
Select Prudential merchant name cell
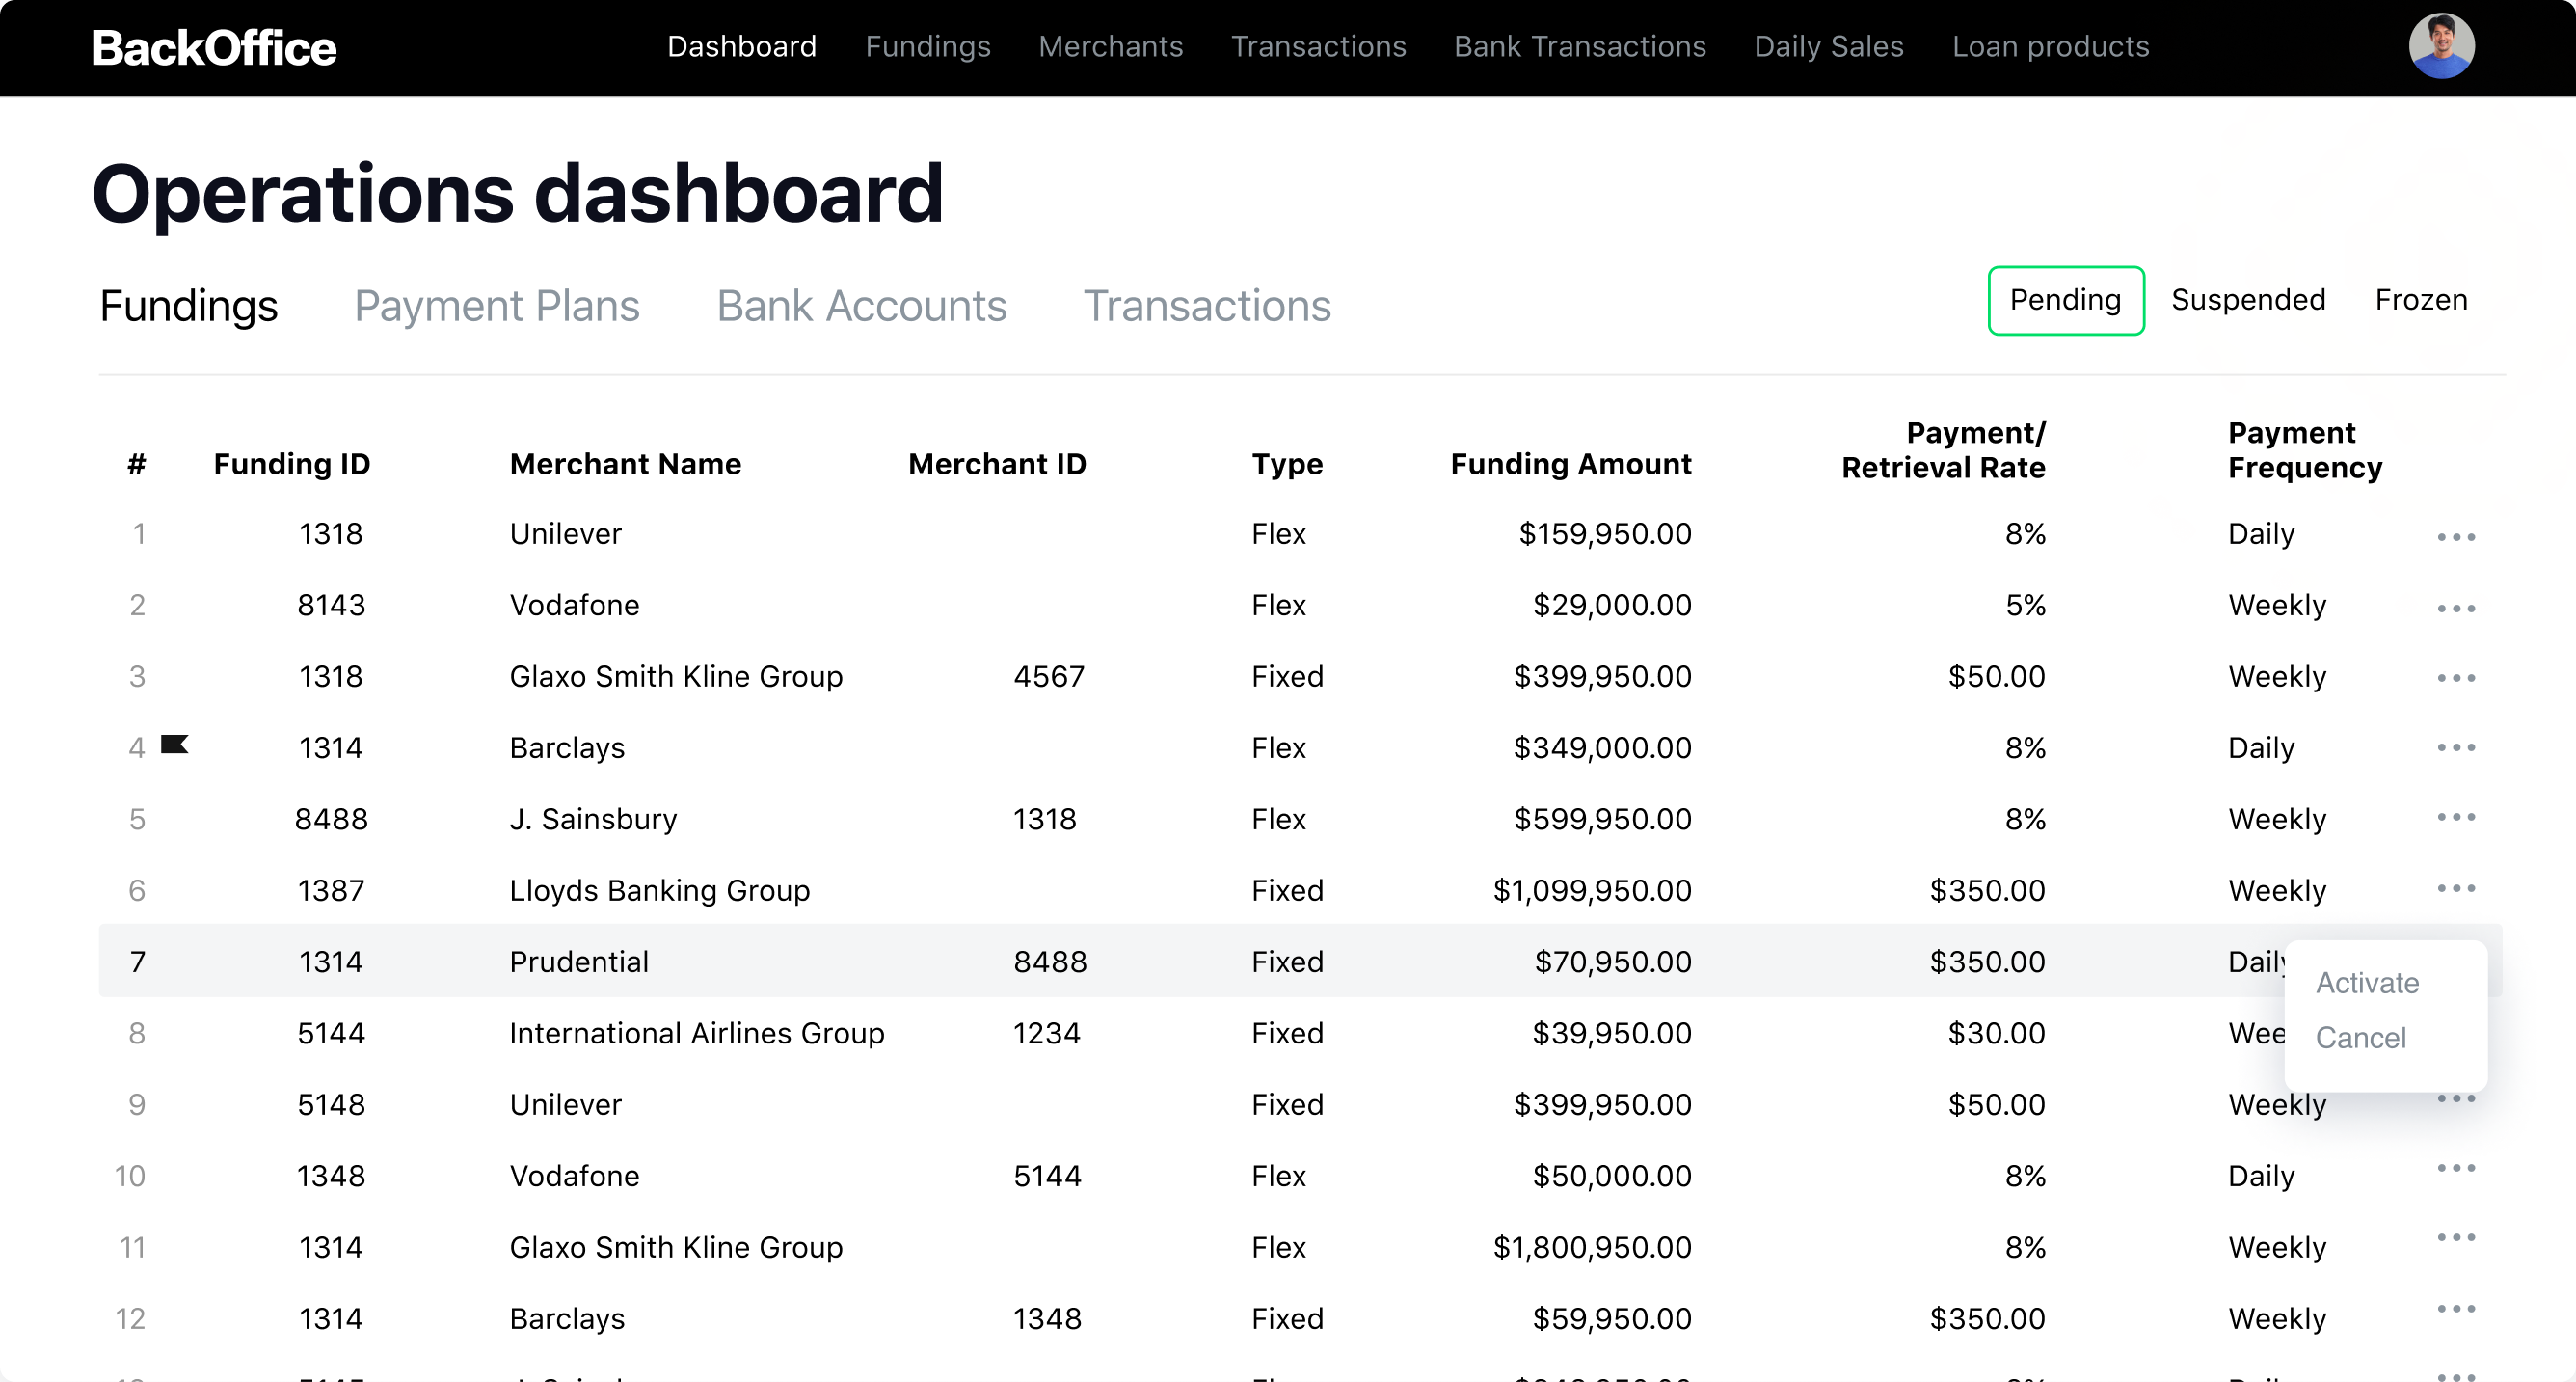click(x=579, y=962)
